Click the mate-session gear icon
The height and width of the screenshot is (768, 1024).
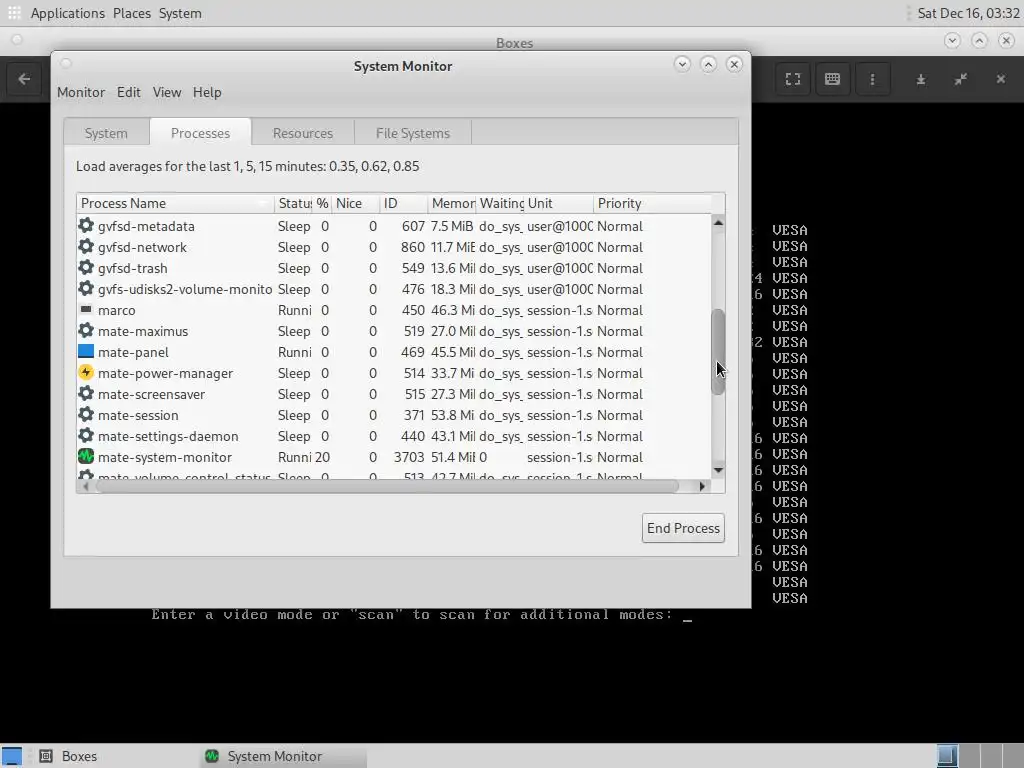[x=86, y=414]
